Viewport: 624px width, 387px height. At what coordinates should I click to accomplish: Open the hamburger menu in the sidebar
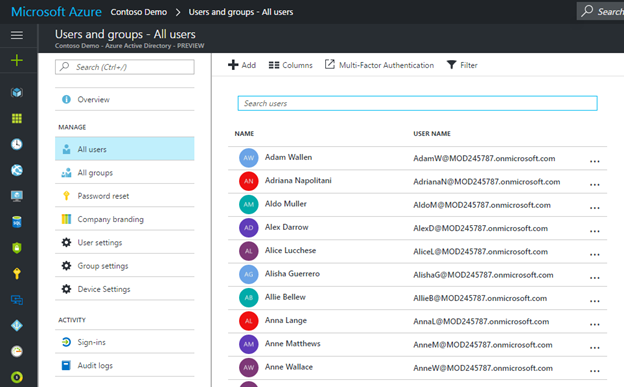(x=17, y=35)
